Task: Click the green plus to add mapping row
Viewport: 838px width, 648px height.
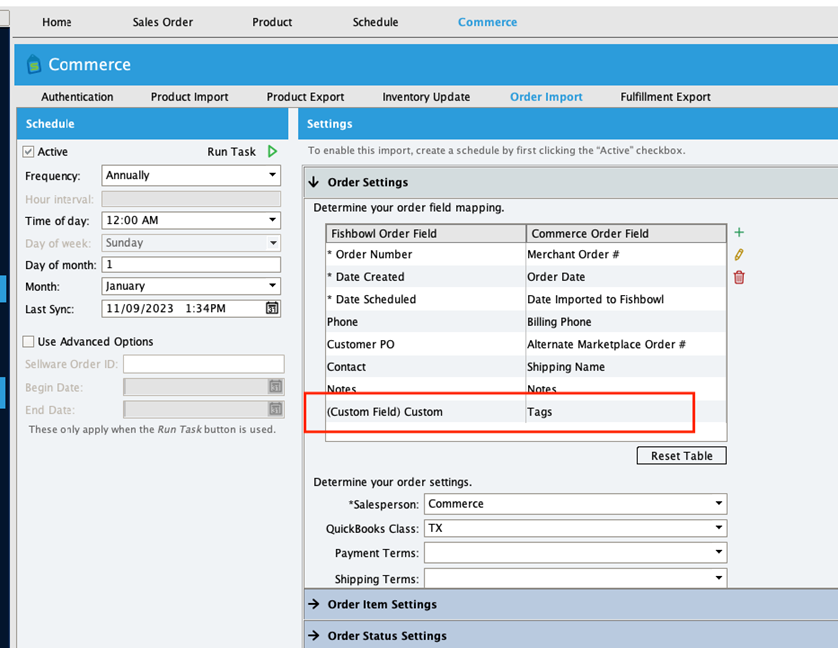Action: coord(739,232)
